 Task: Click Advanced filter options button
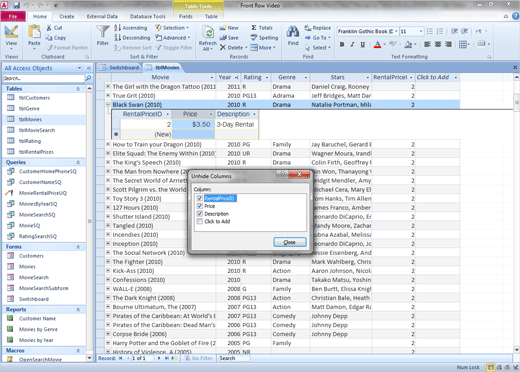(173, 38)
